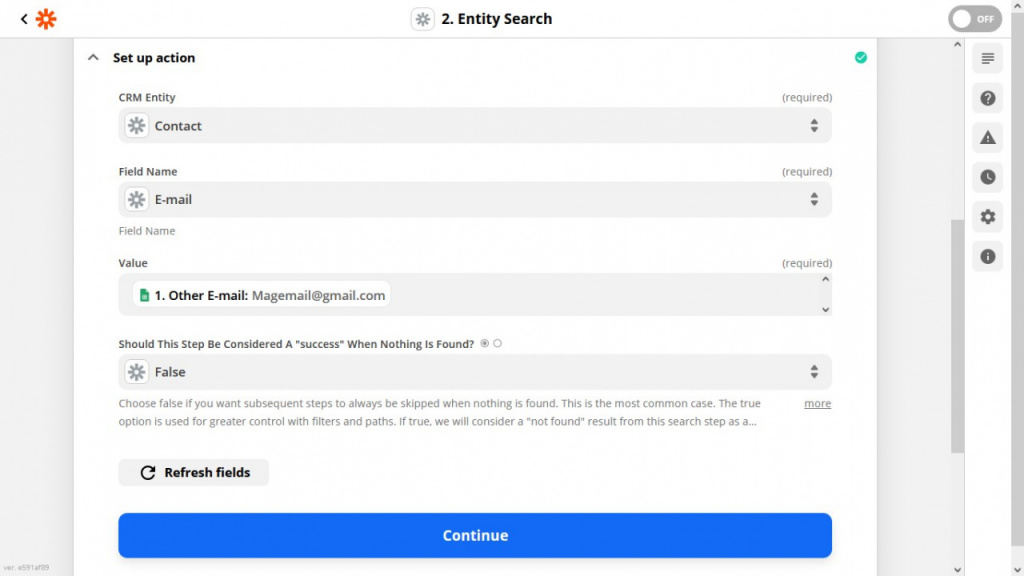Screen dimensions: 1024x576
Task: Click the Refresh fields button
Action: [193, 472]
